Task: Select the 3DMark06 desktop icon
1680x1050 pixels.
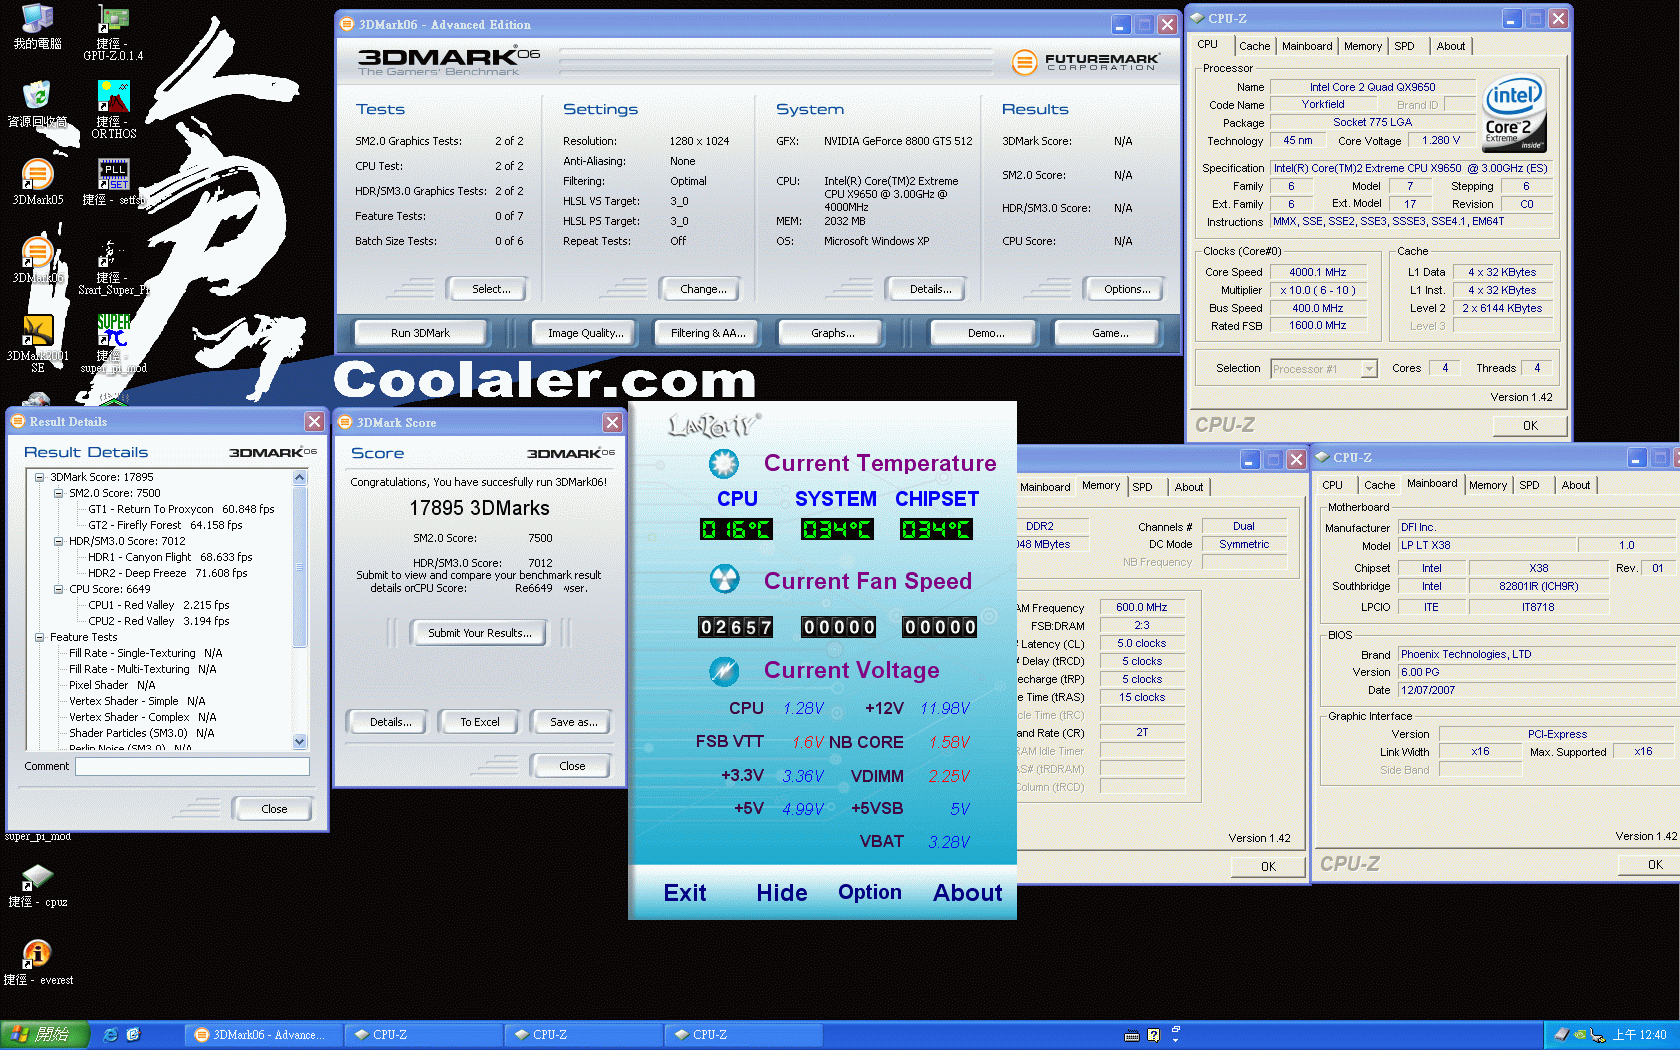Action: coord(37,260)
